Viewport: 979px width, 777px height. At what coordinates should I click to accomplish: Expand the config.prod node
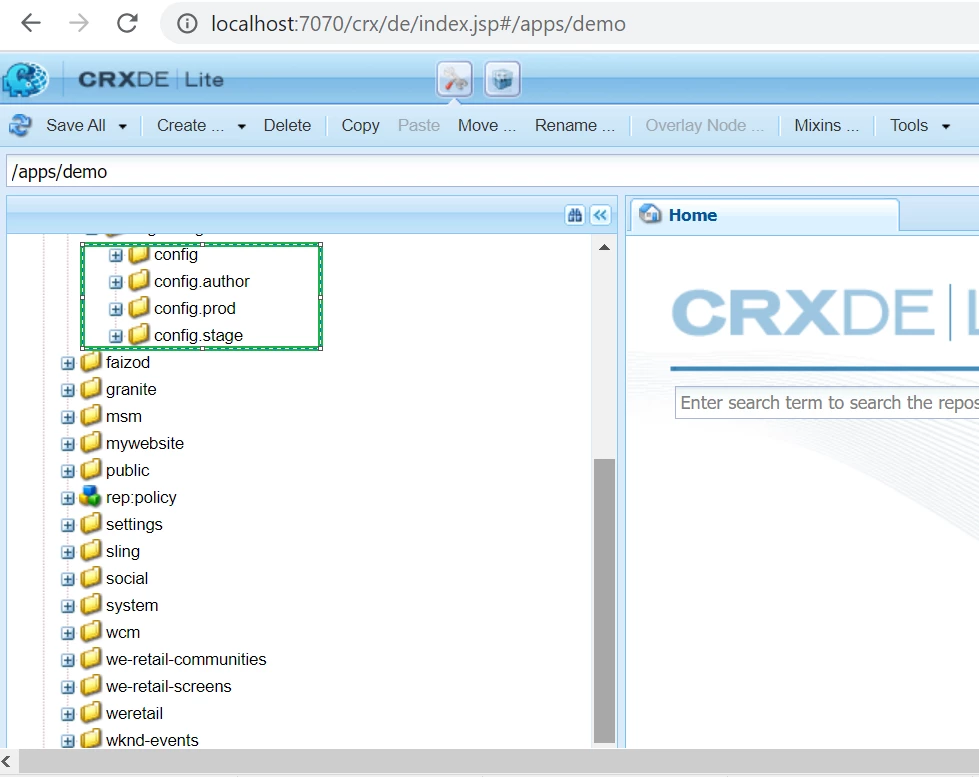click(116, 309)
